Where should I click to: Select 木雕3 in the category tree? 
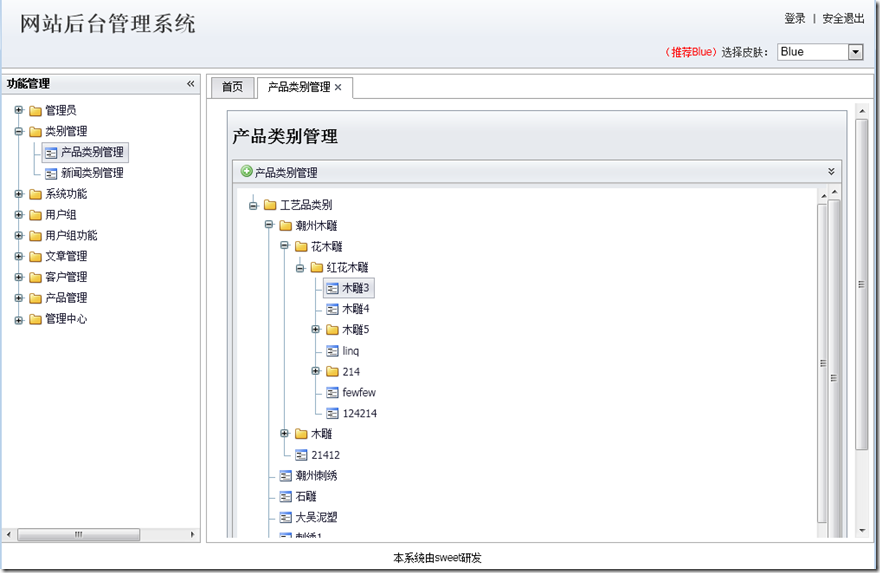pos(349,288)
